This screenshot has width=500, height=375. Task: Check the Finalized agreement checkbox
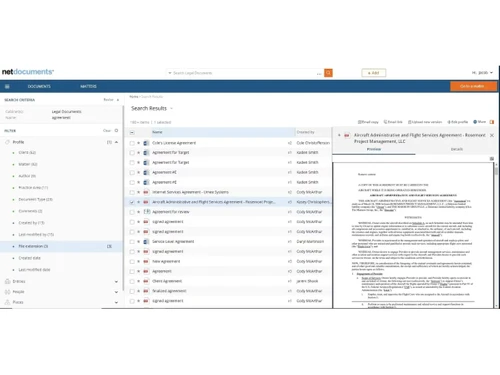coord(132,291)
